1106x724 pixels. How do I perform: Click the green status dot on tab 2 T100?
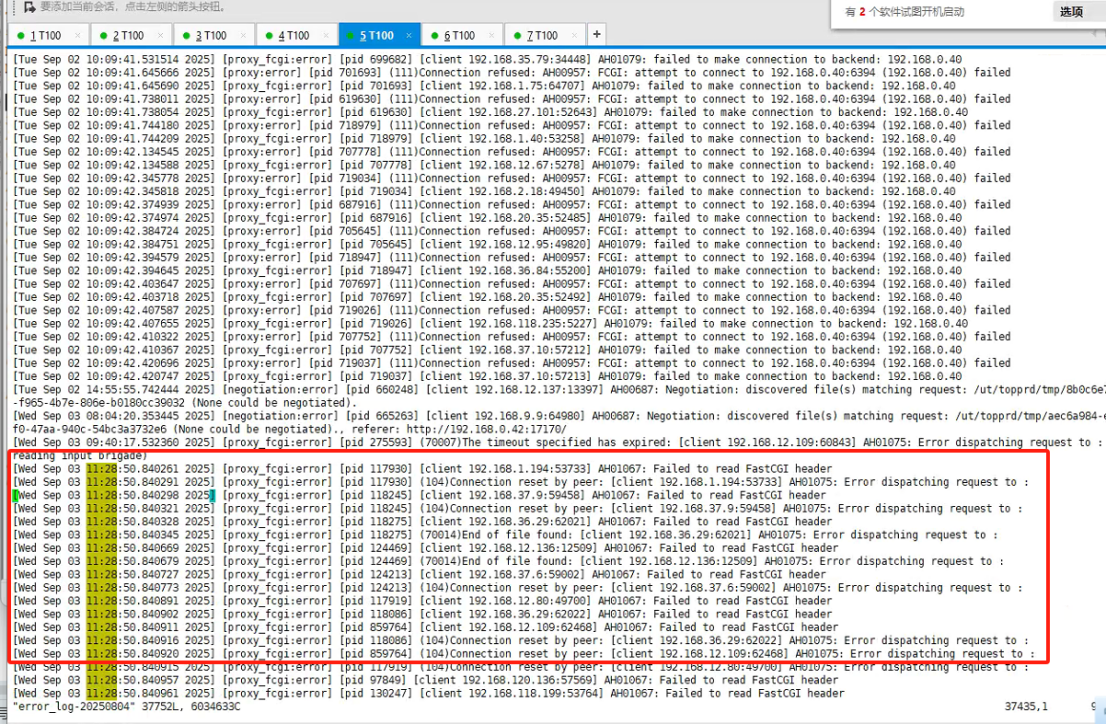coord(105,33)
